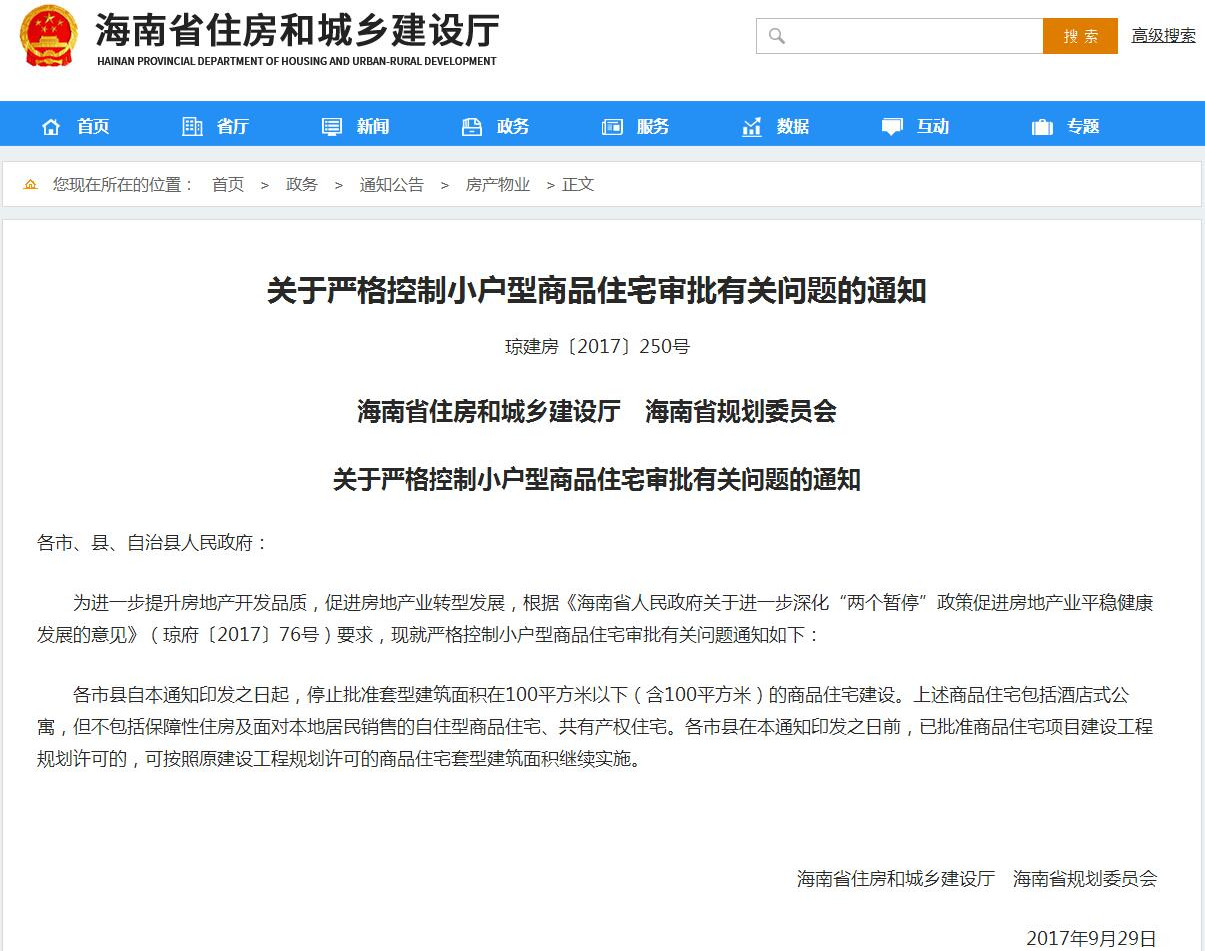The width and height of the screenshot is (1205, 951).
Task: Click the newspaper icon beside 新闻
Action: 332,127
